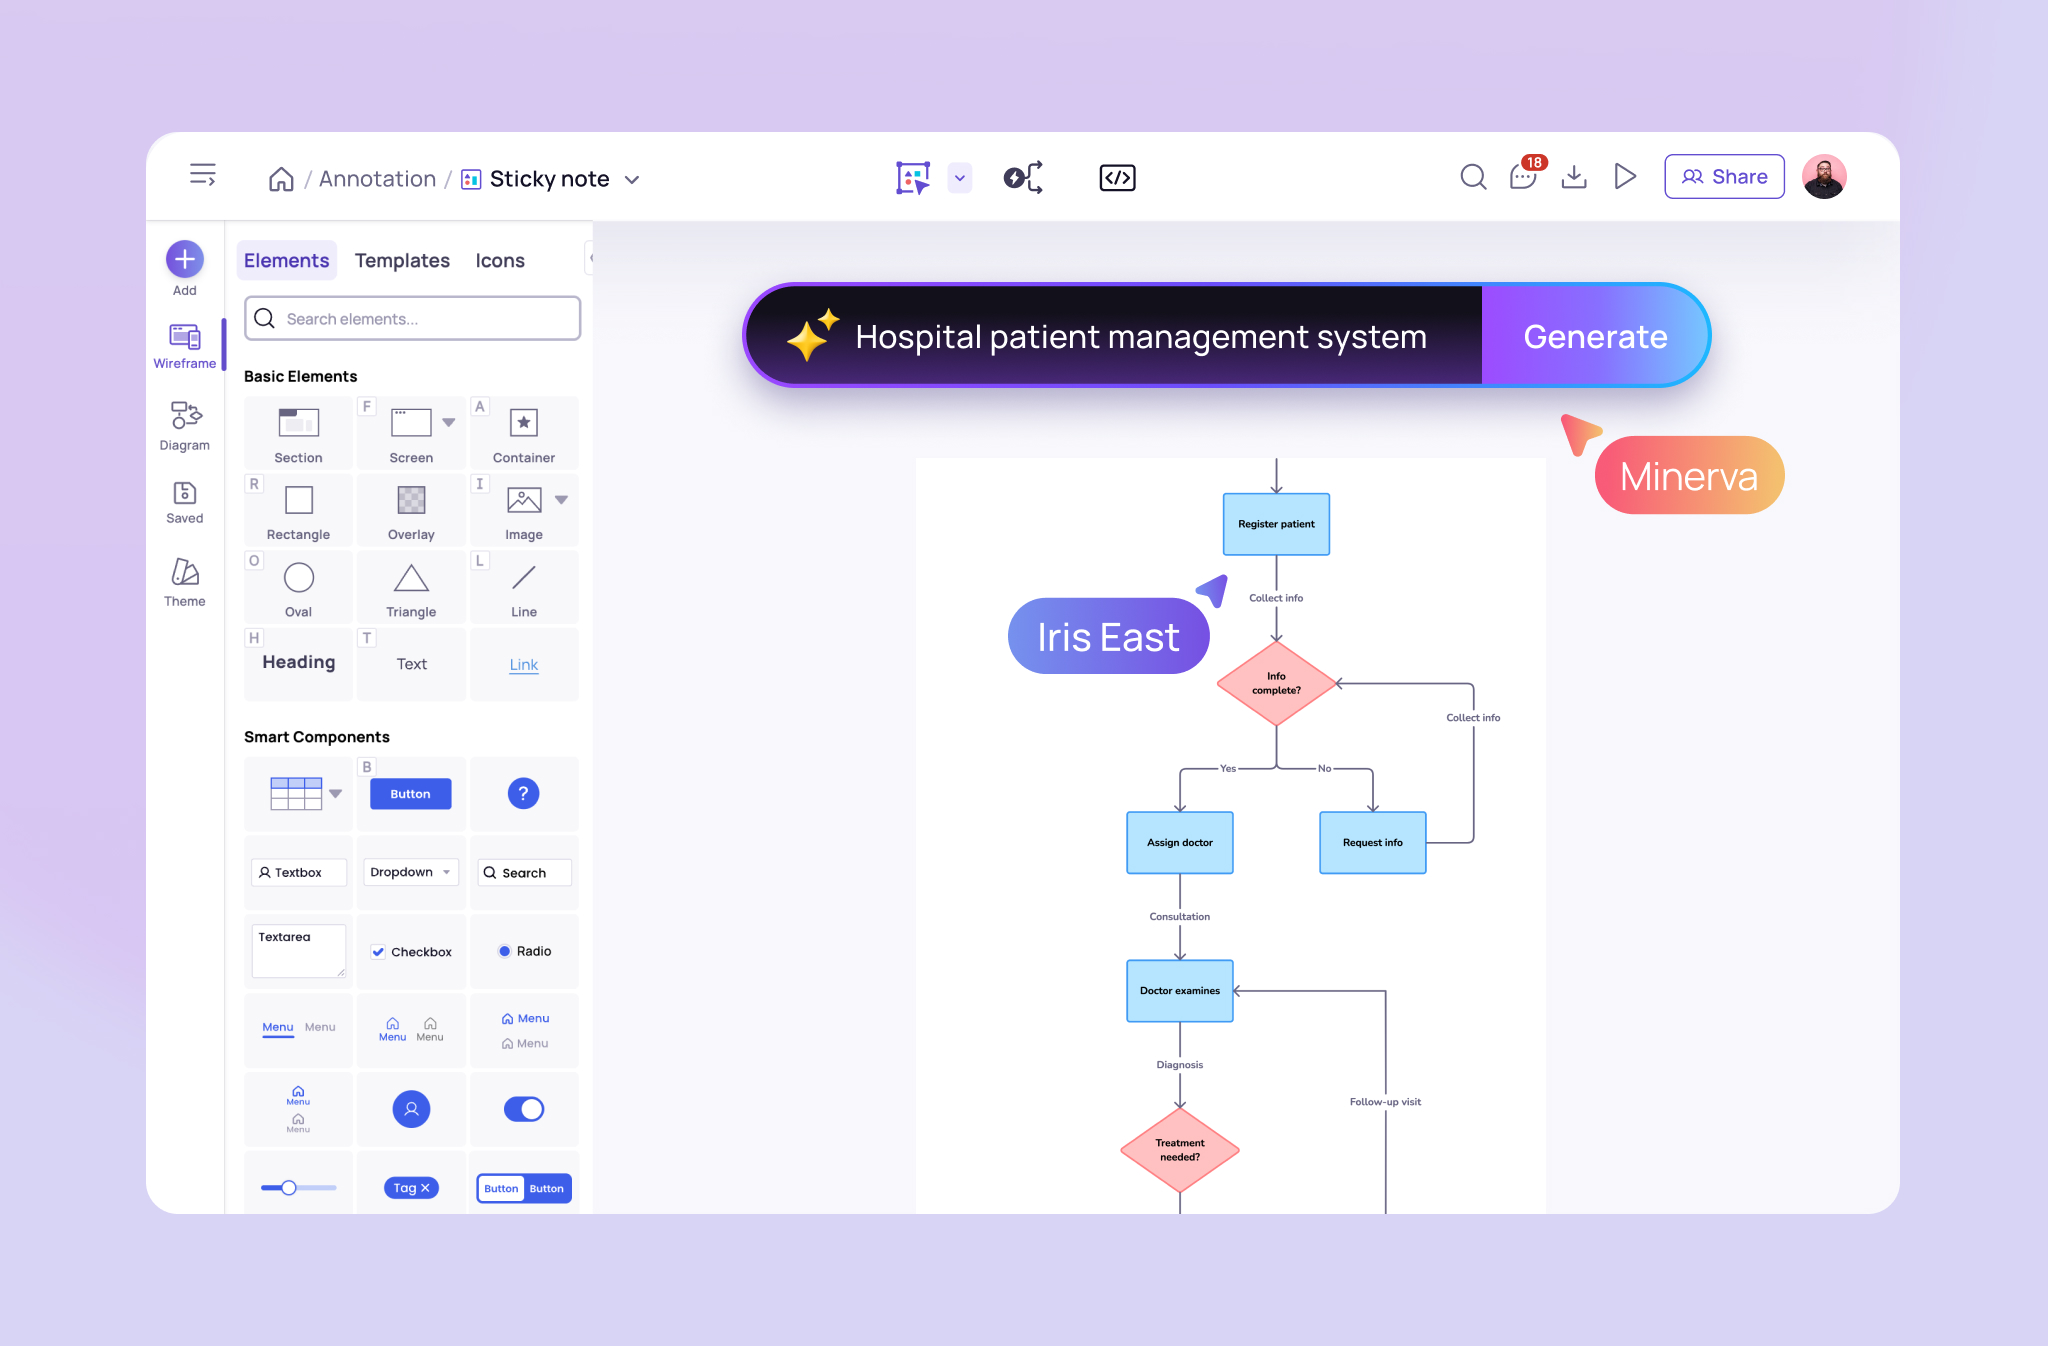This screenshot has height=1346, width=2048.
Task: Flip the toggle switch smart component
Action: click(x=524, y=1108)
